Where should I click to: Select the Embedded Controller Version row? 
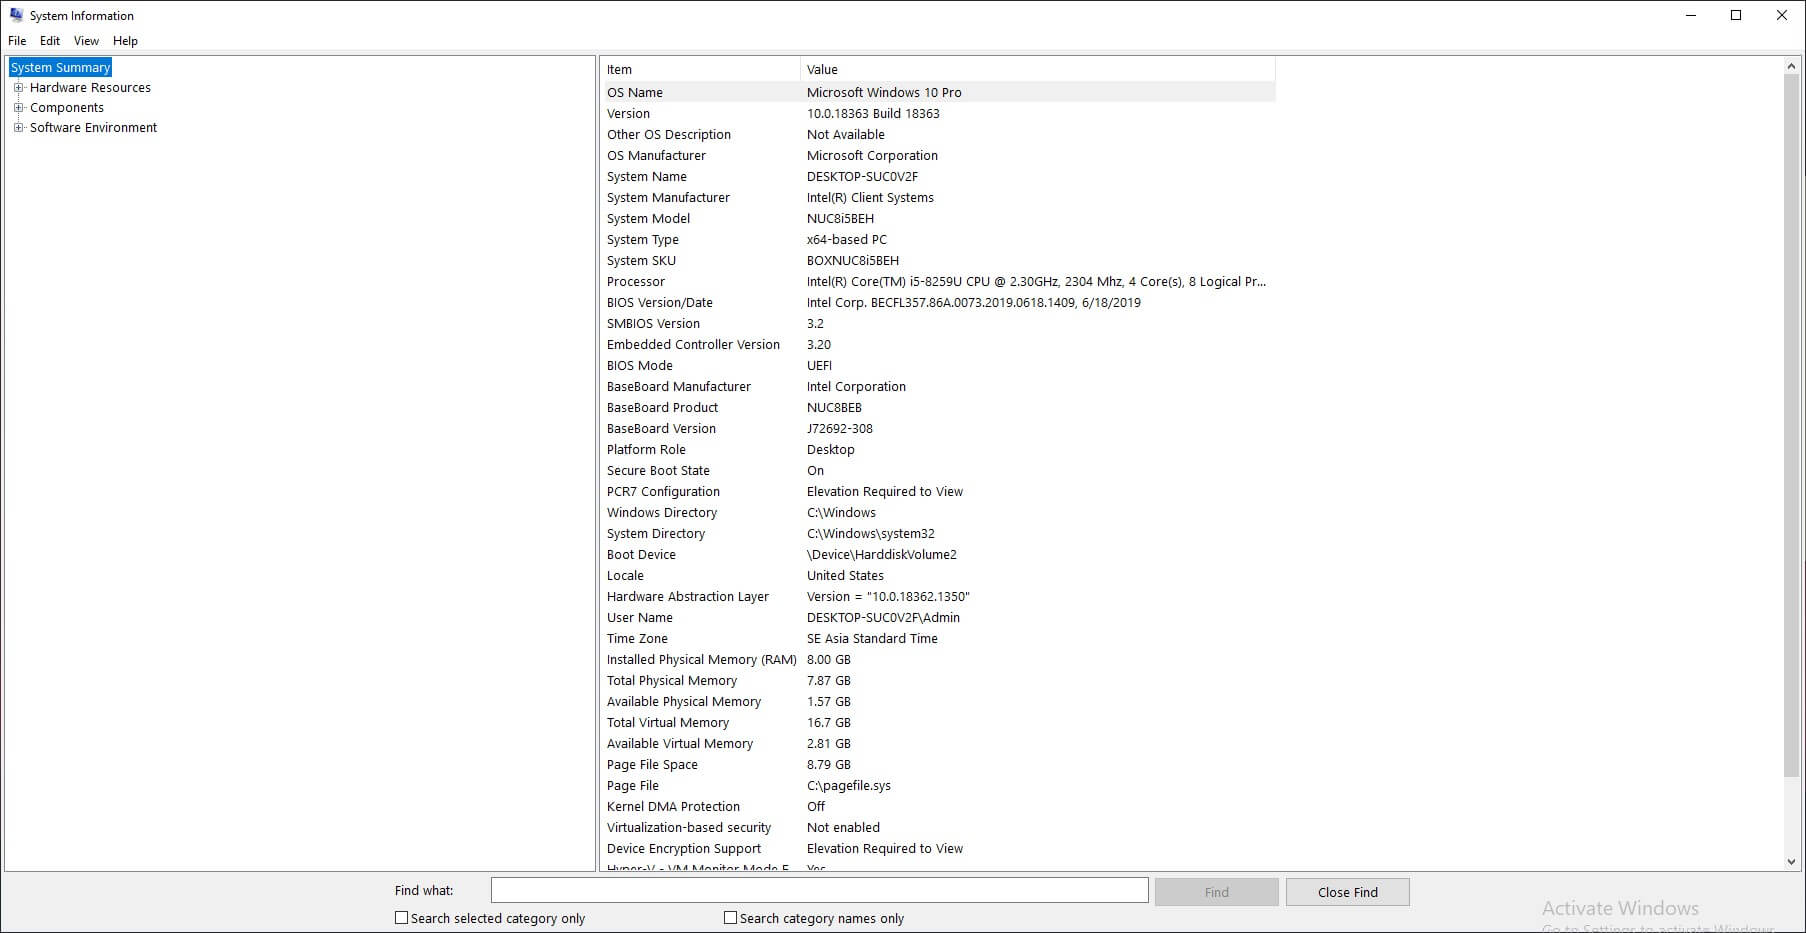coord(938,344)
